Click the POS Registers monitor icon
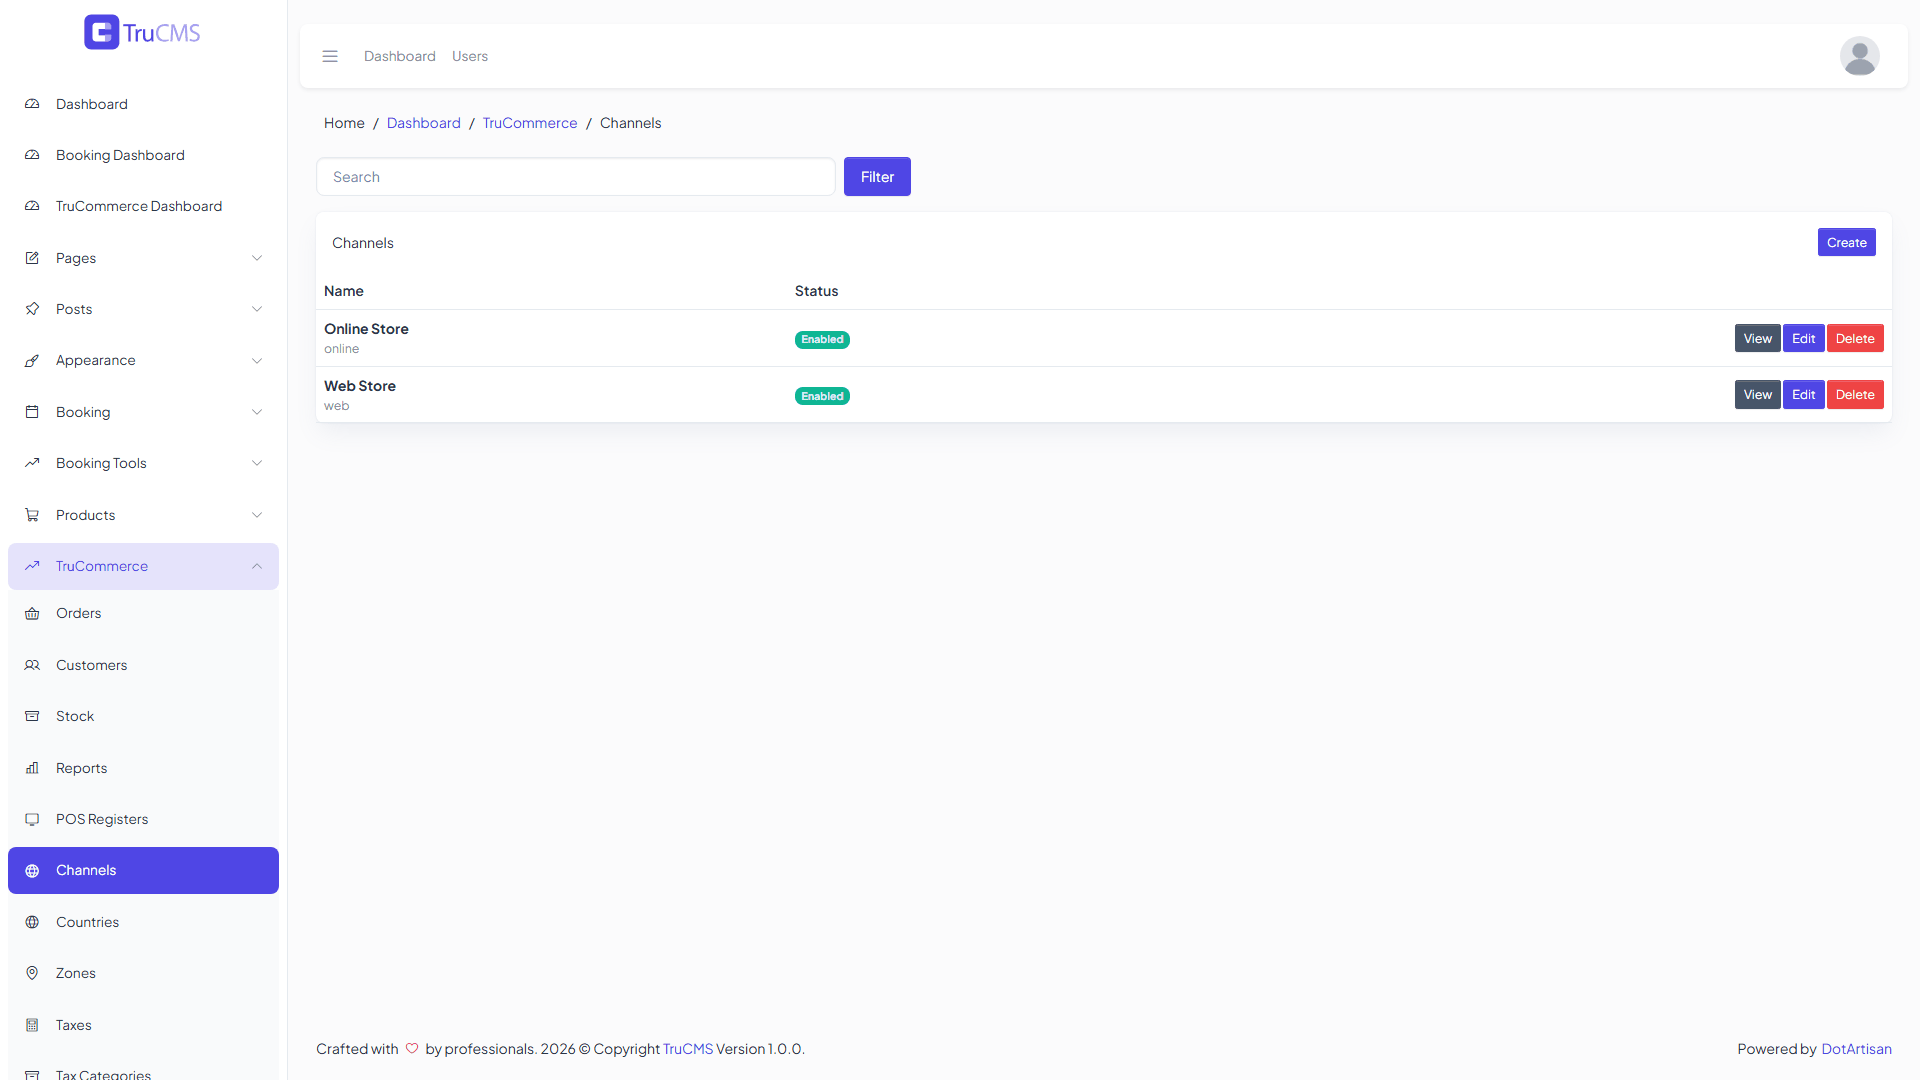 click(x=32, y=819)
